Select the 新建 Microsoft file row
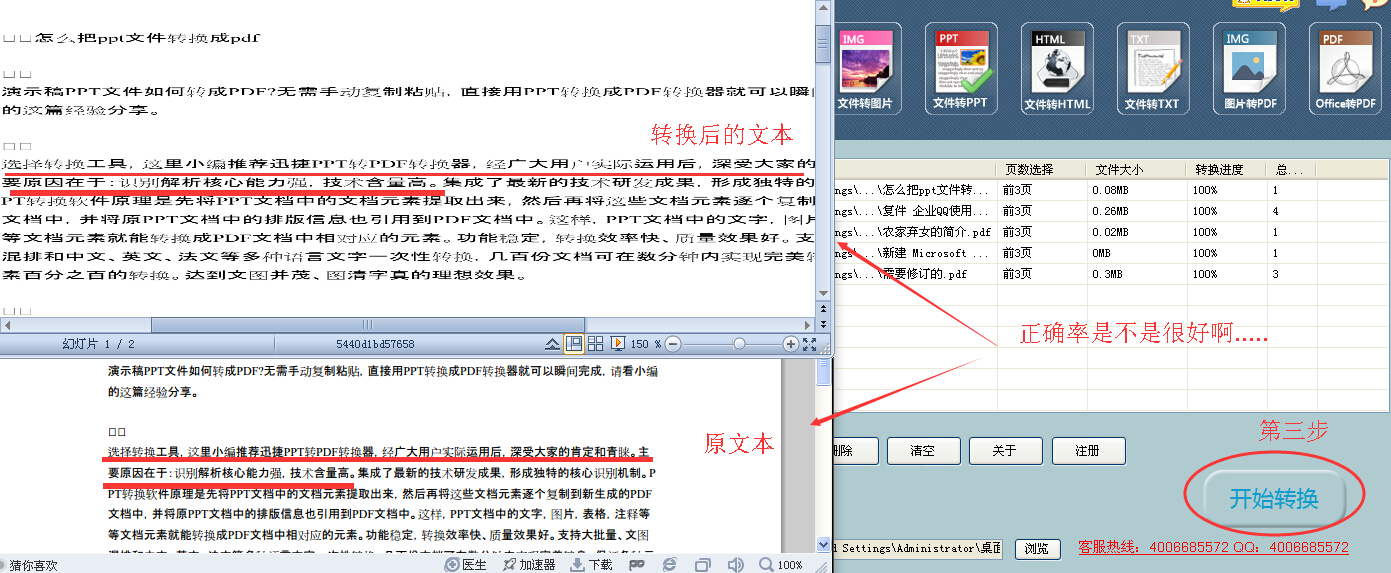This screenshot has height=573, width=1391. tap(1112, 253)
